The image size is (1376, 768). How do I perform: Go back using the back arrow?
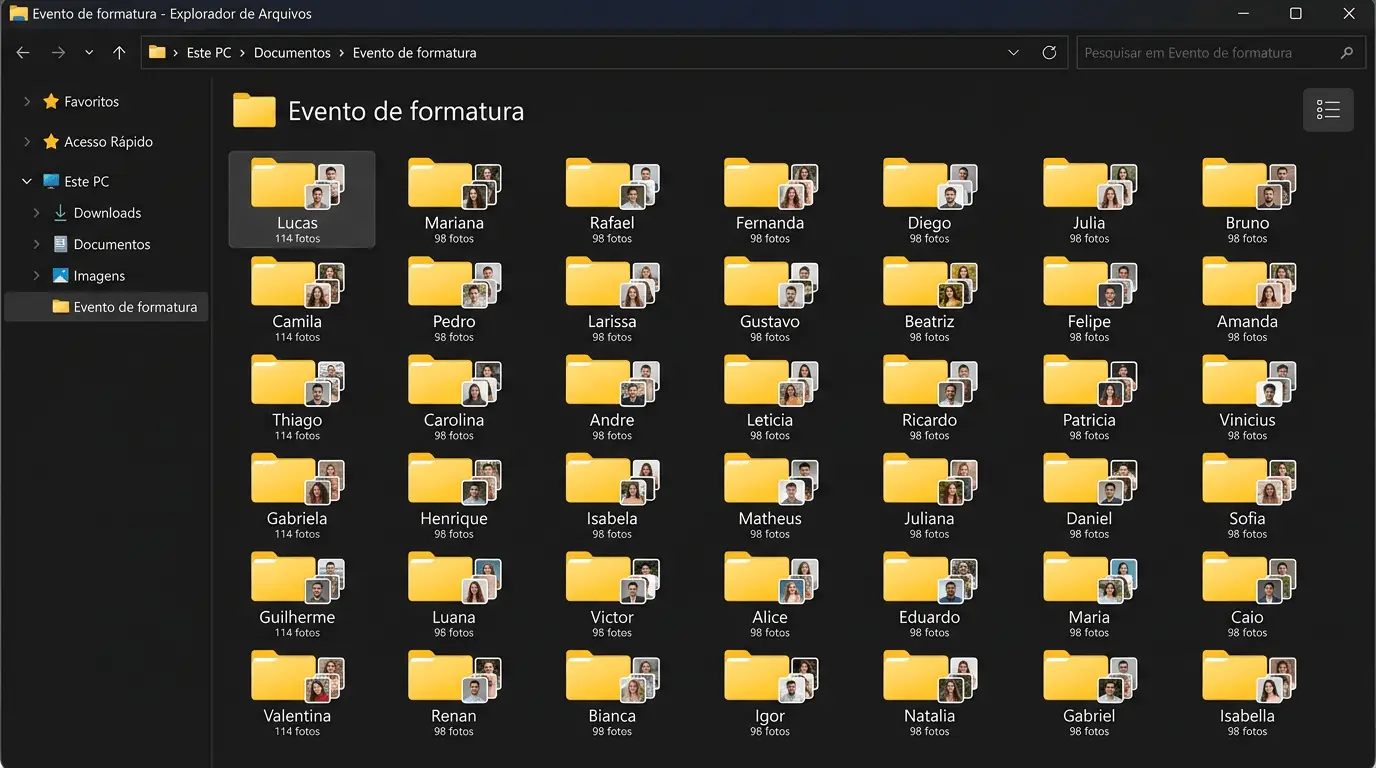coord(23,53)
